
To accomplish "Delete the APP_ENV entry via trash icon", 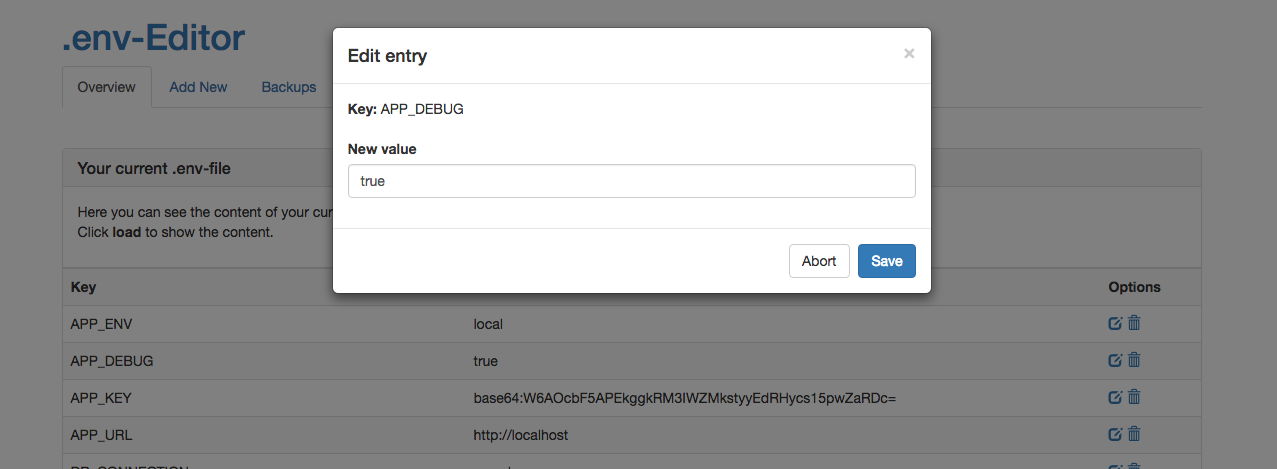I will [1134, 323].
